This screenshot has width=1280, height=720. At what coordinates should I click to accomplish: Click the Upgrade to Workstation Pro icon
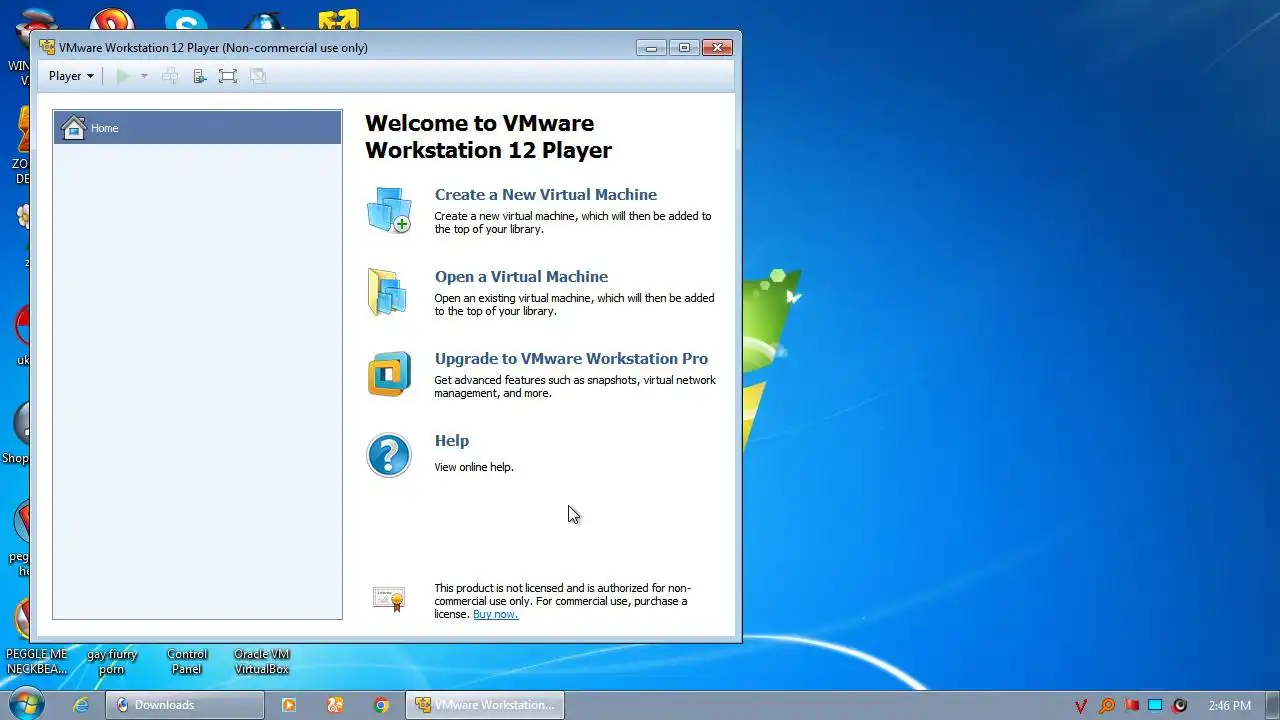point(389,374)
